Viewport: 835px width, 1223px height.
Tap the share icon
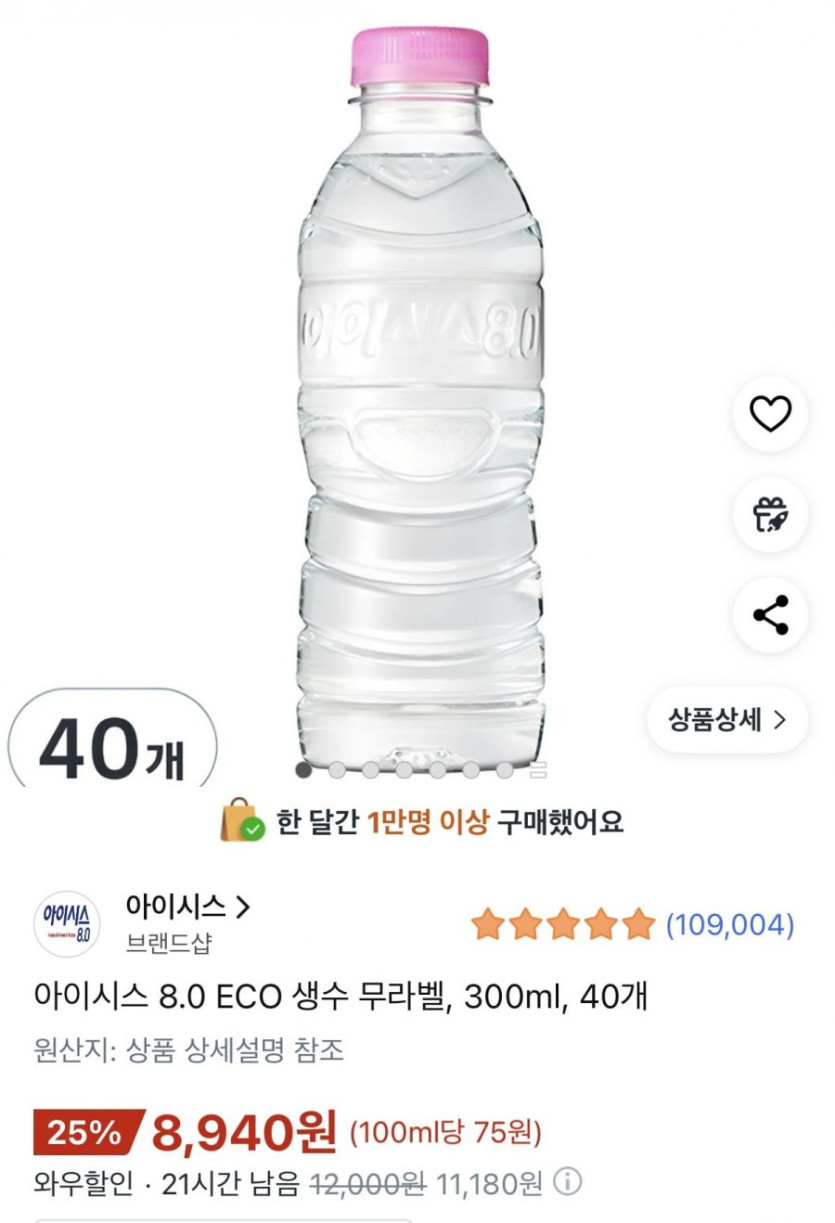[x=770, y=615]
